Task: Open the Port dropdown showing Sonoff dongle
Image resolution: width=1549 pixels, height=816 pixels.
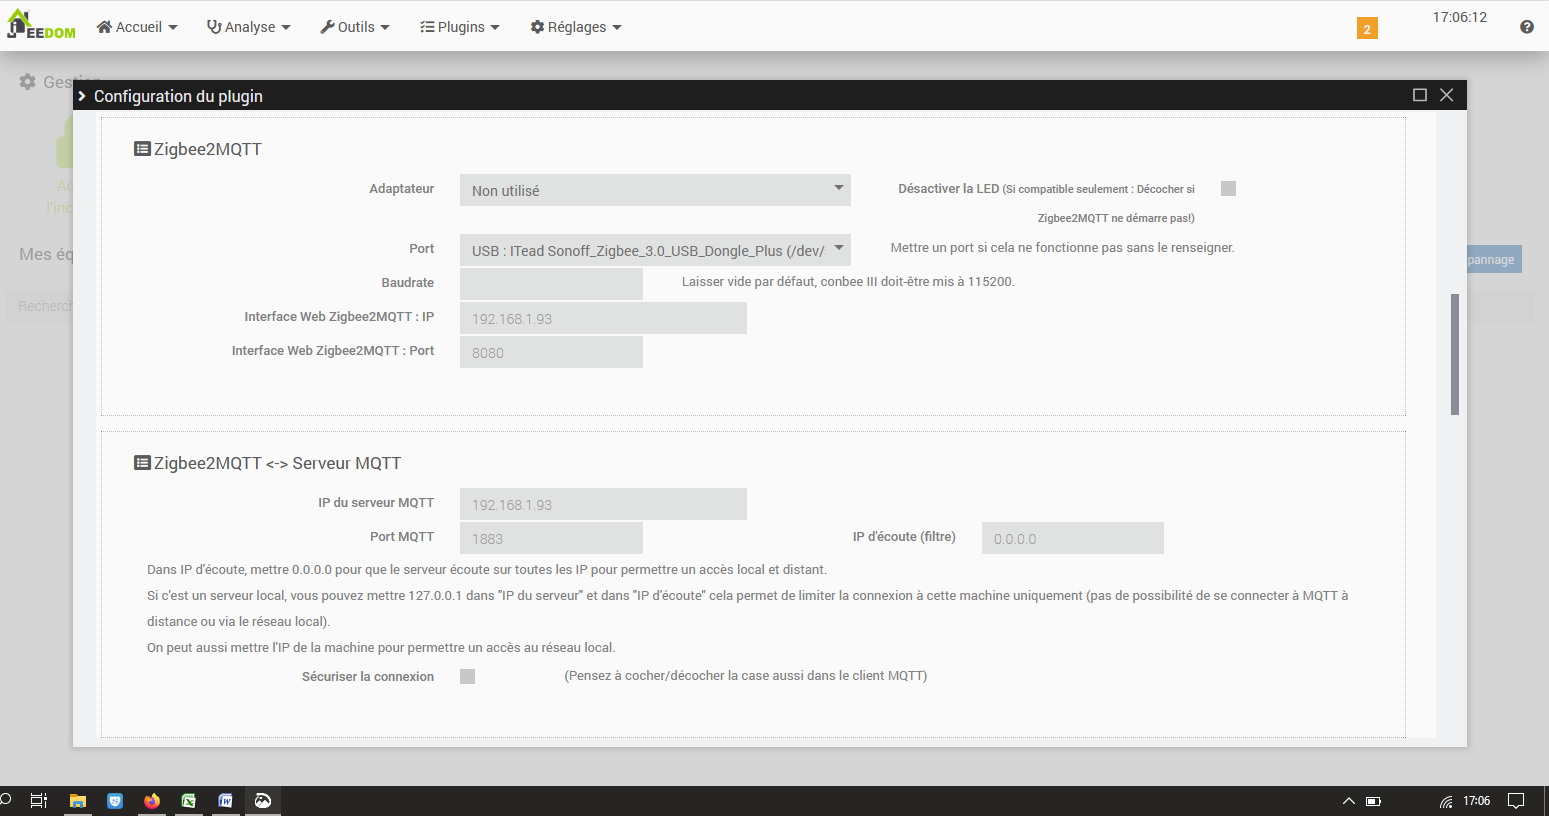Action: 655,250
